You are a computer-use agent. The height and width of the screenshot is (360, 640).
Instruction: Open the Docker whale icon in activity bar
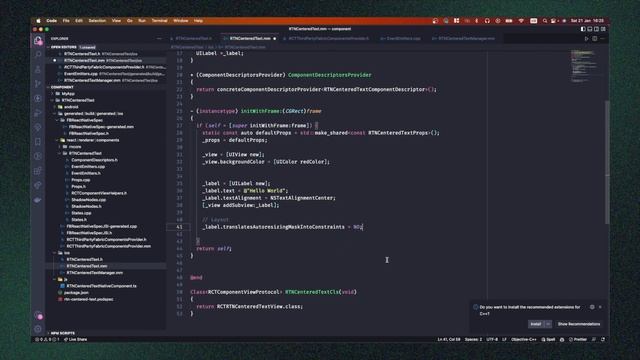tap(38, 200)
